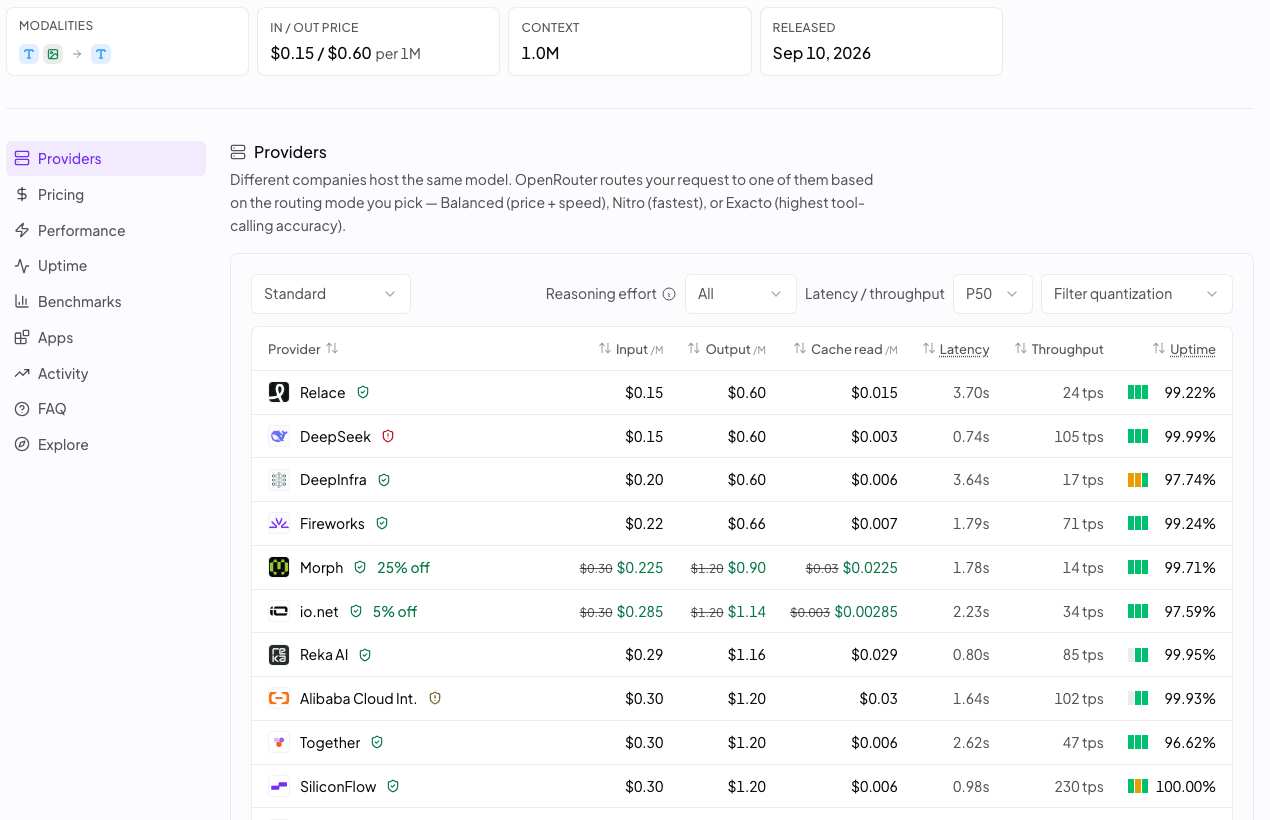The image size is (1270, 820).
Task: Click Reka AI's $0.029 cache read price
Action: pyautogui.click(x=874, y=655)
